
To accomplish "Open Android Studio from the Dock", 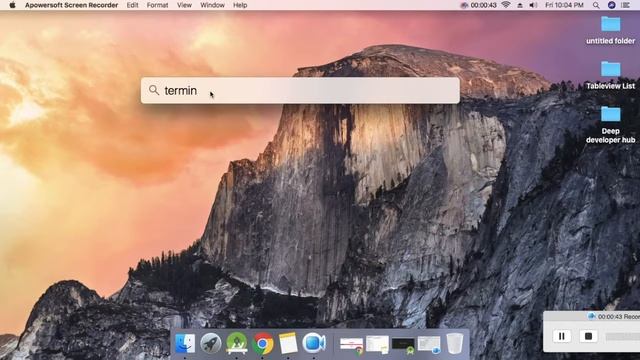I will [237, 343].
